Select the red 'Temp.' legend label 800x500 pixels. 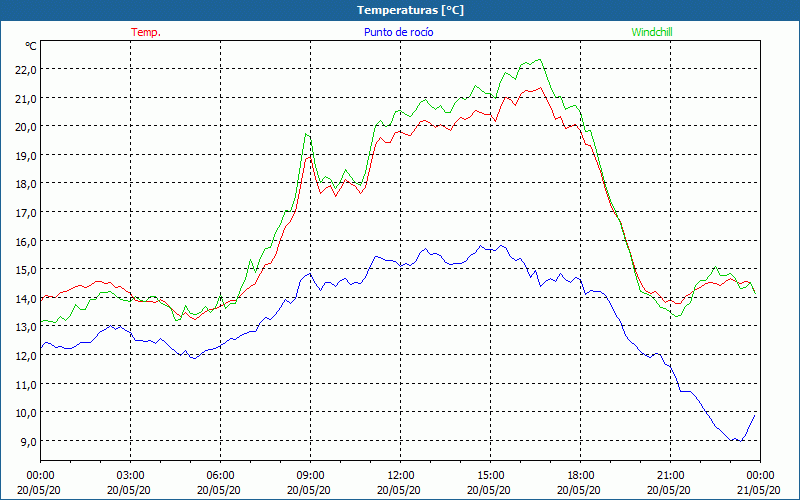146,32
